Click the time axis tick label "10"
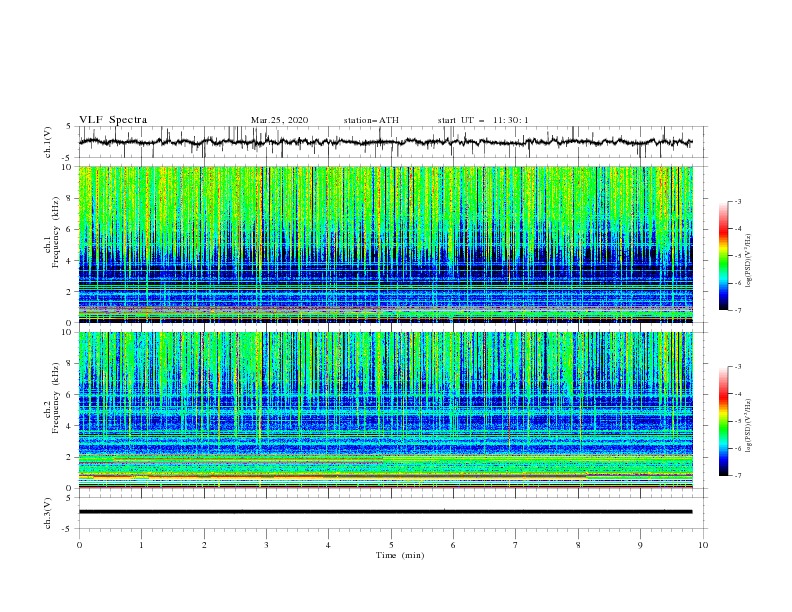The image size is (792, 612). pyautogui.click(x=703, y=545)
